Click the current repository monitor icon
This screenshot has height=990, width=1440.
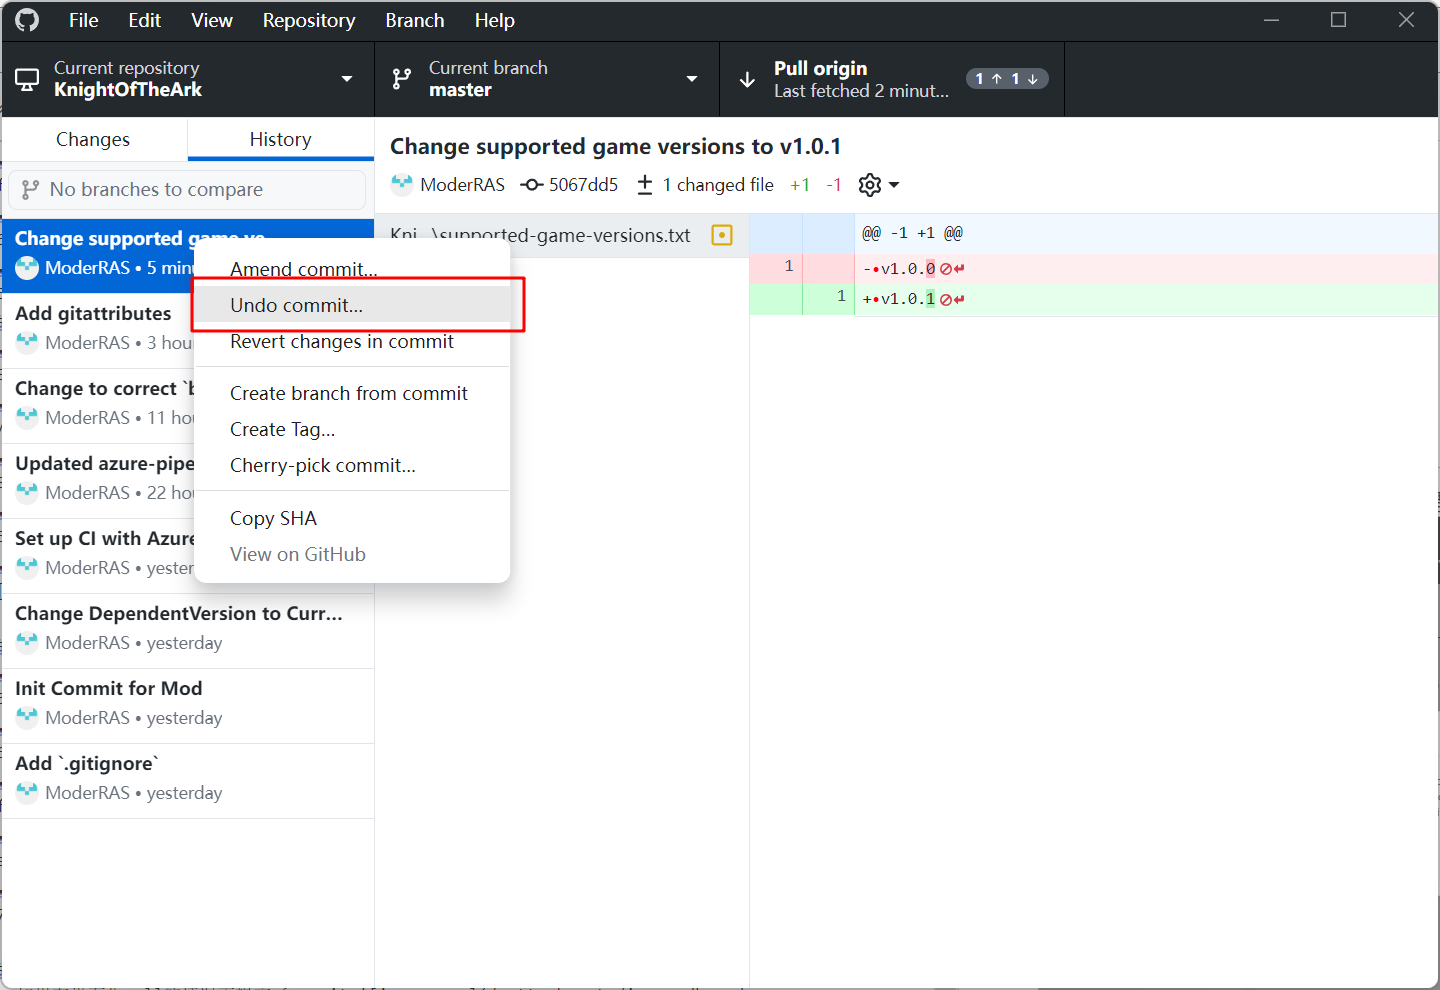click(x=28, y=79)
